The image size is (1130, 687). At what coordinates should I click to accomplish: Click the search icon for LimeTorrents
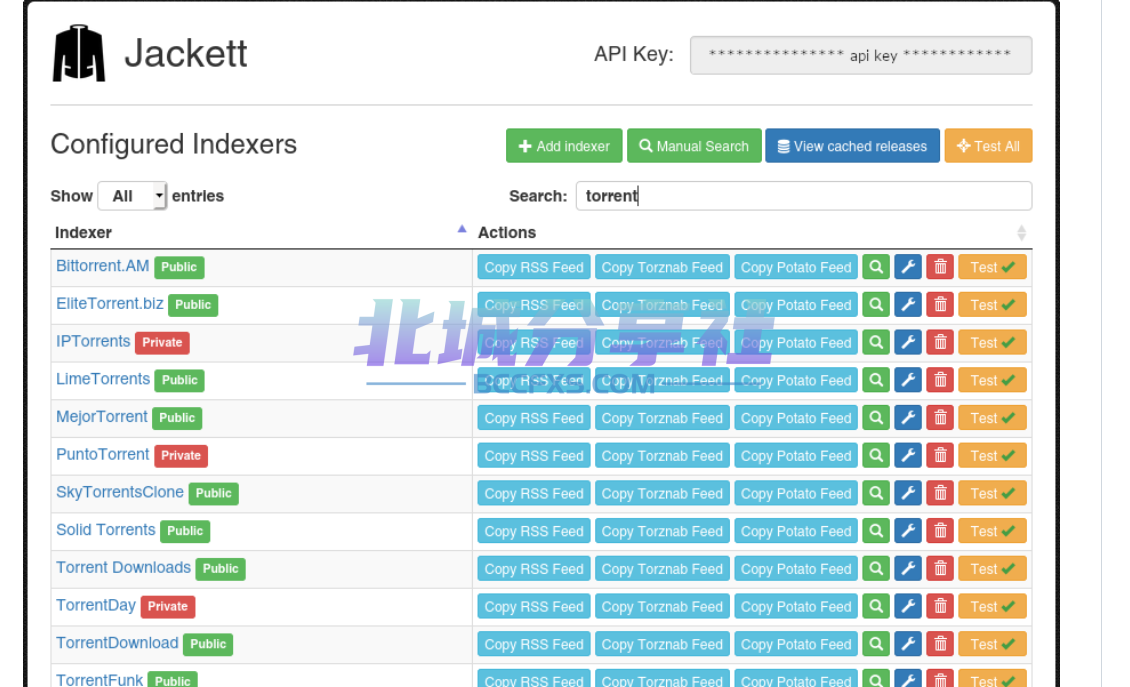tap(876, 380)
